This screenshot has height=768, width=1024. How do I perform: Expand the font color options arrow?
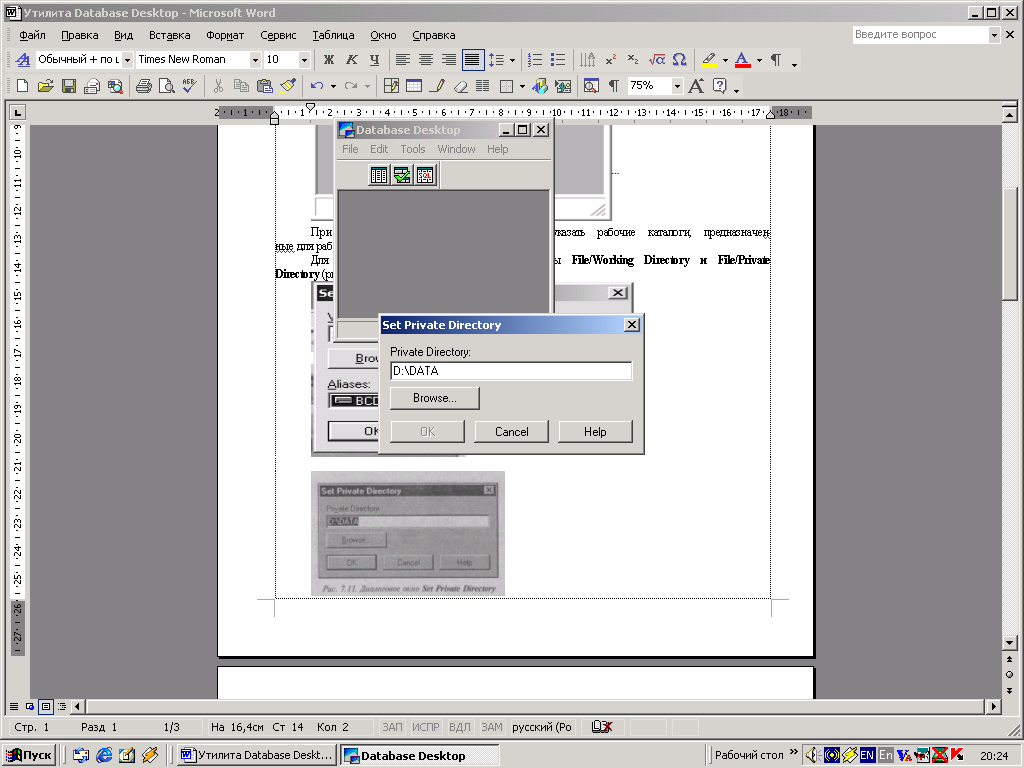[759, 59]
